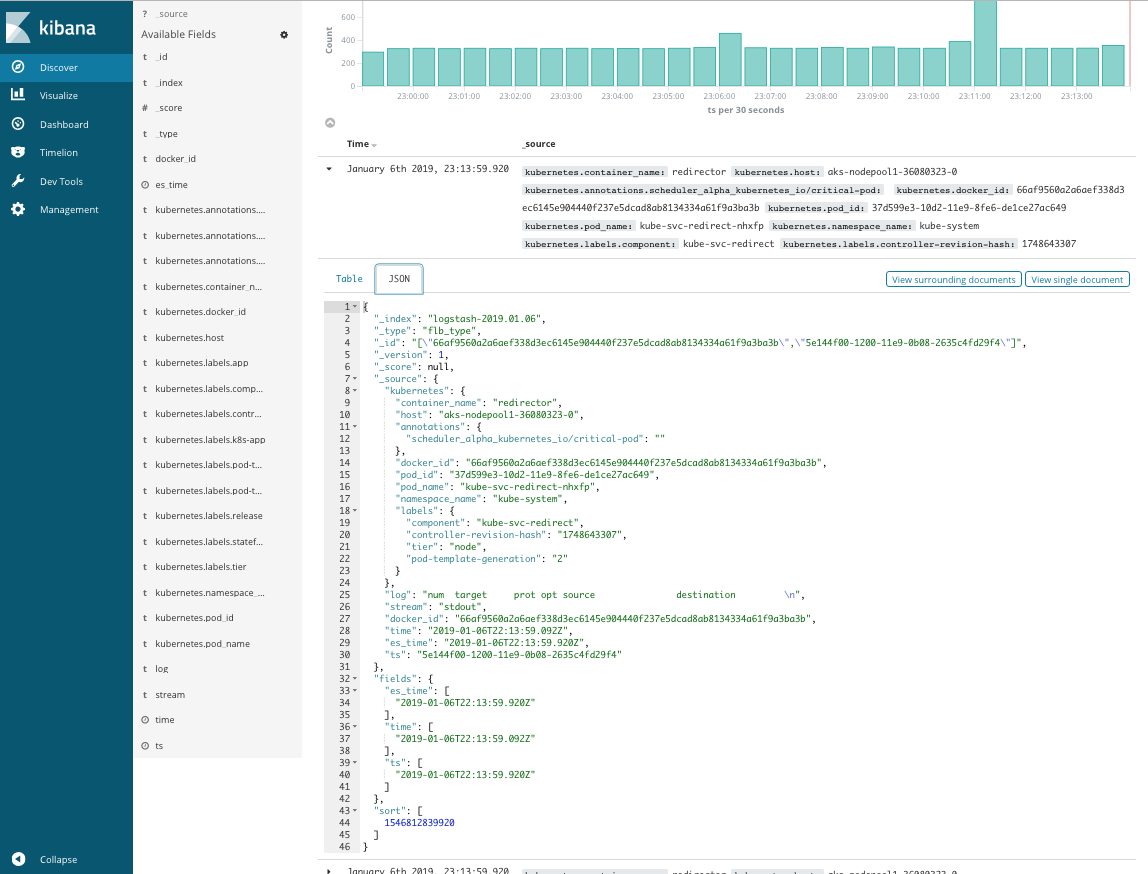Open Dev Tools wrench icon

pos(18,181)
